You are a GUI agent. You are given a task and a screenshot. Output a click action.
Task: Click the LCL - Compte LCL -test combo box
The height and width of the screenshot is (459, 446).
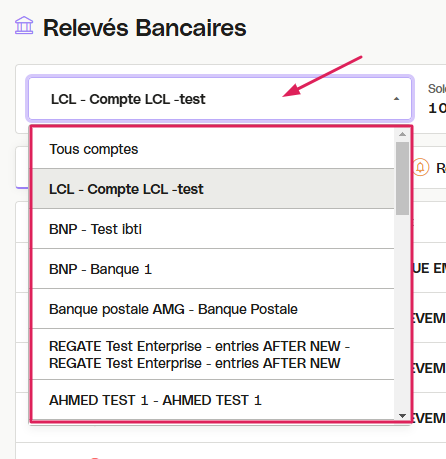point(220,99)
